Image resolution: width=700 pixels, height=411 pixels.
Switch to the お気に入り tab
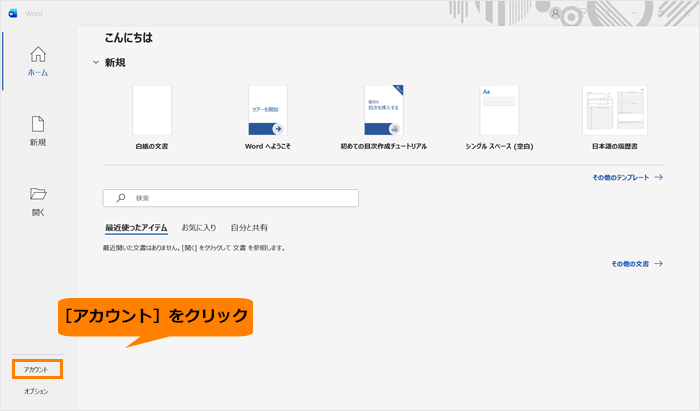tap(199, 228)
